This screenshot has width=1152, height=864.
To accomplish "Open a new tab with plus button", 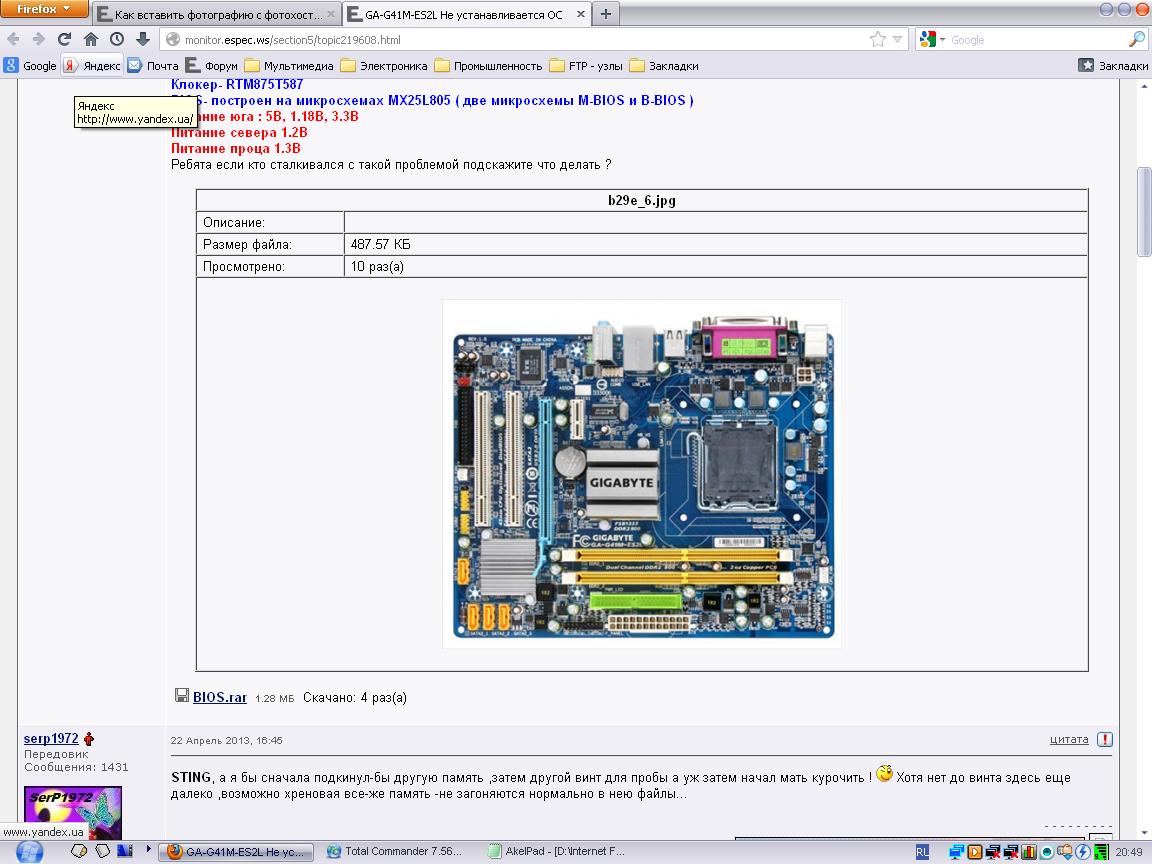I will 606,14.
